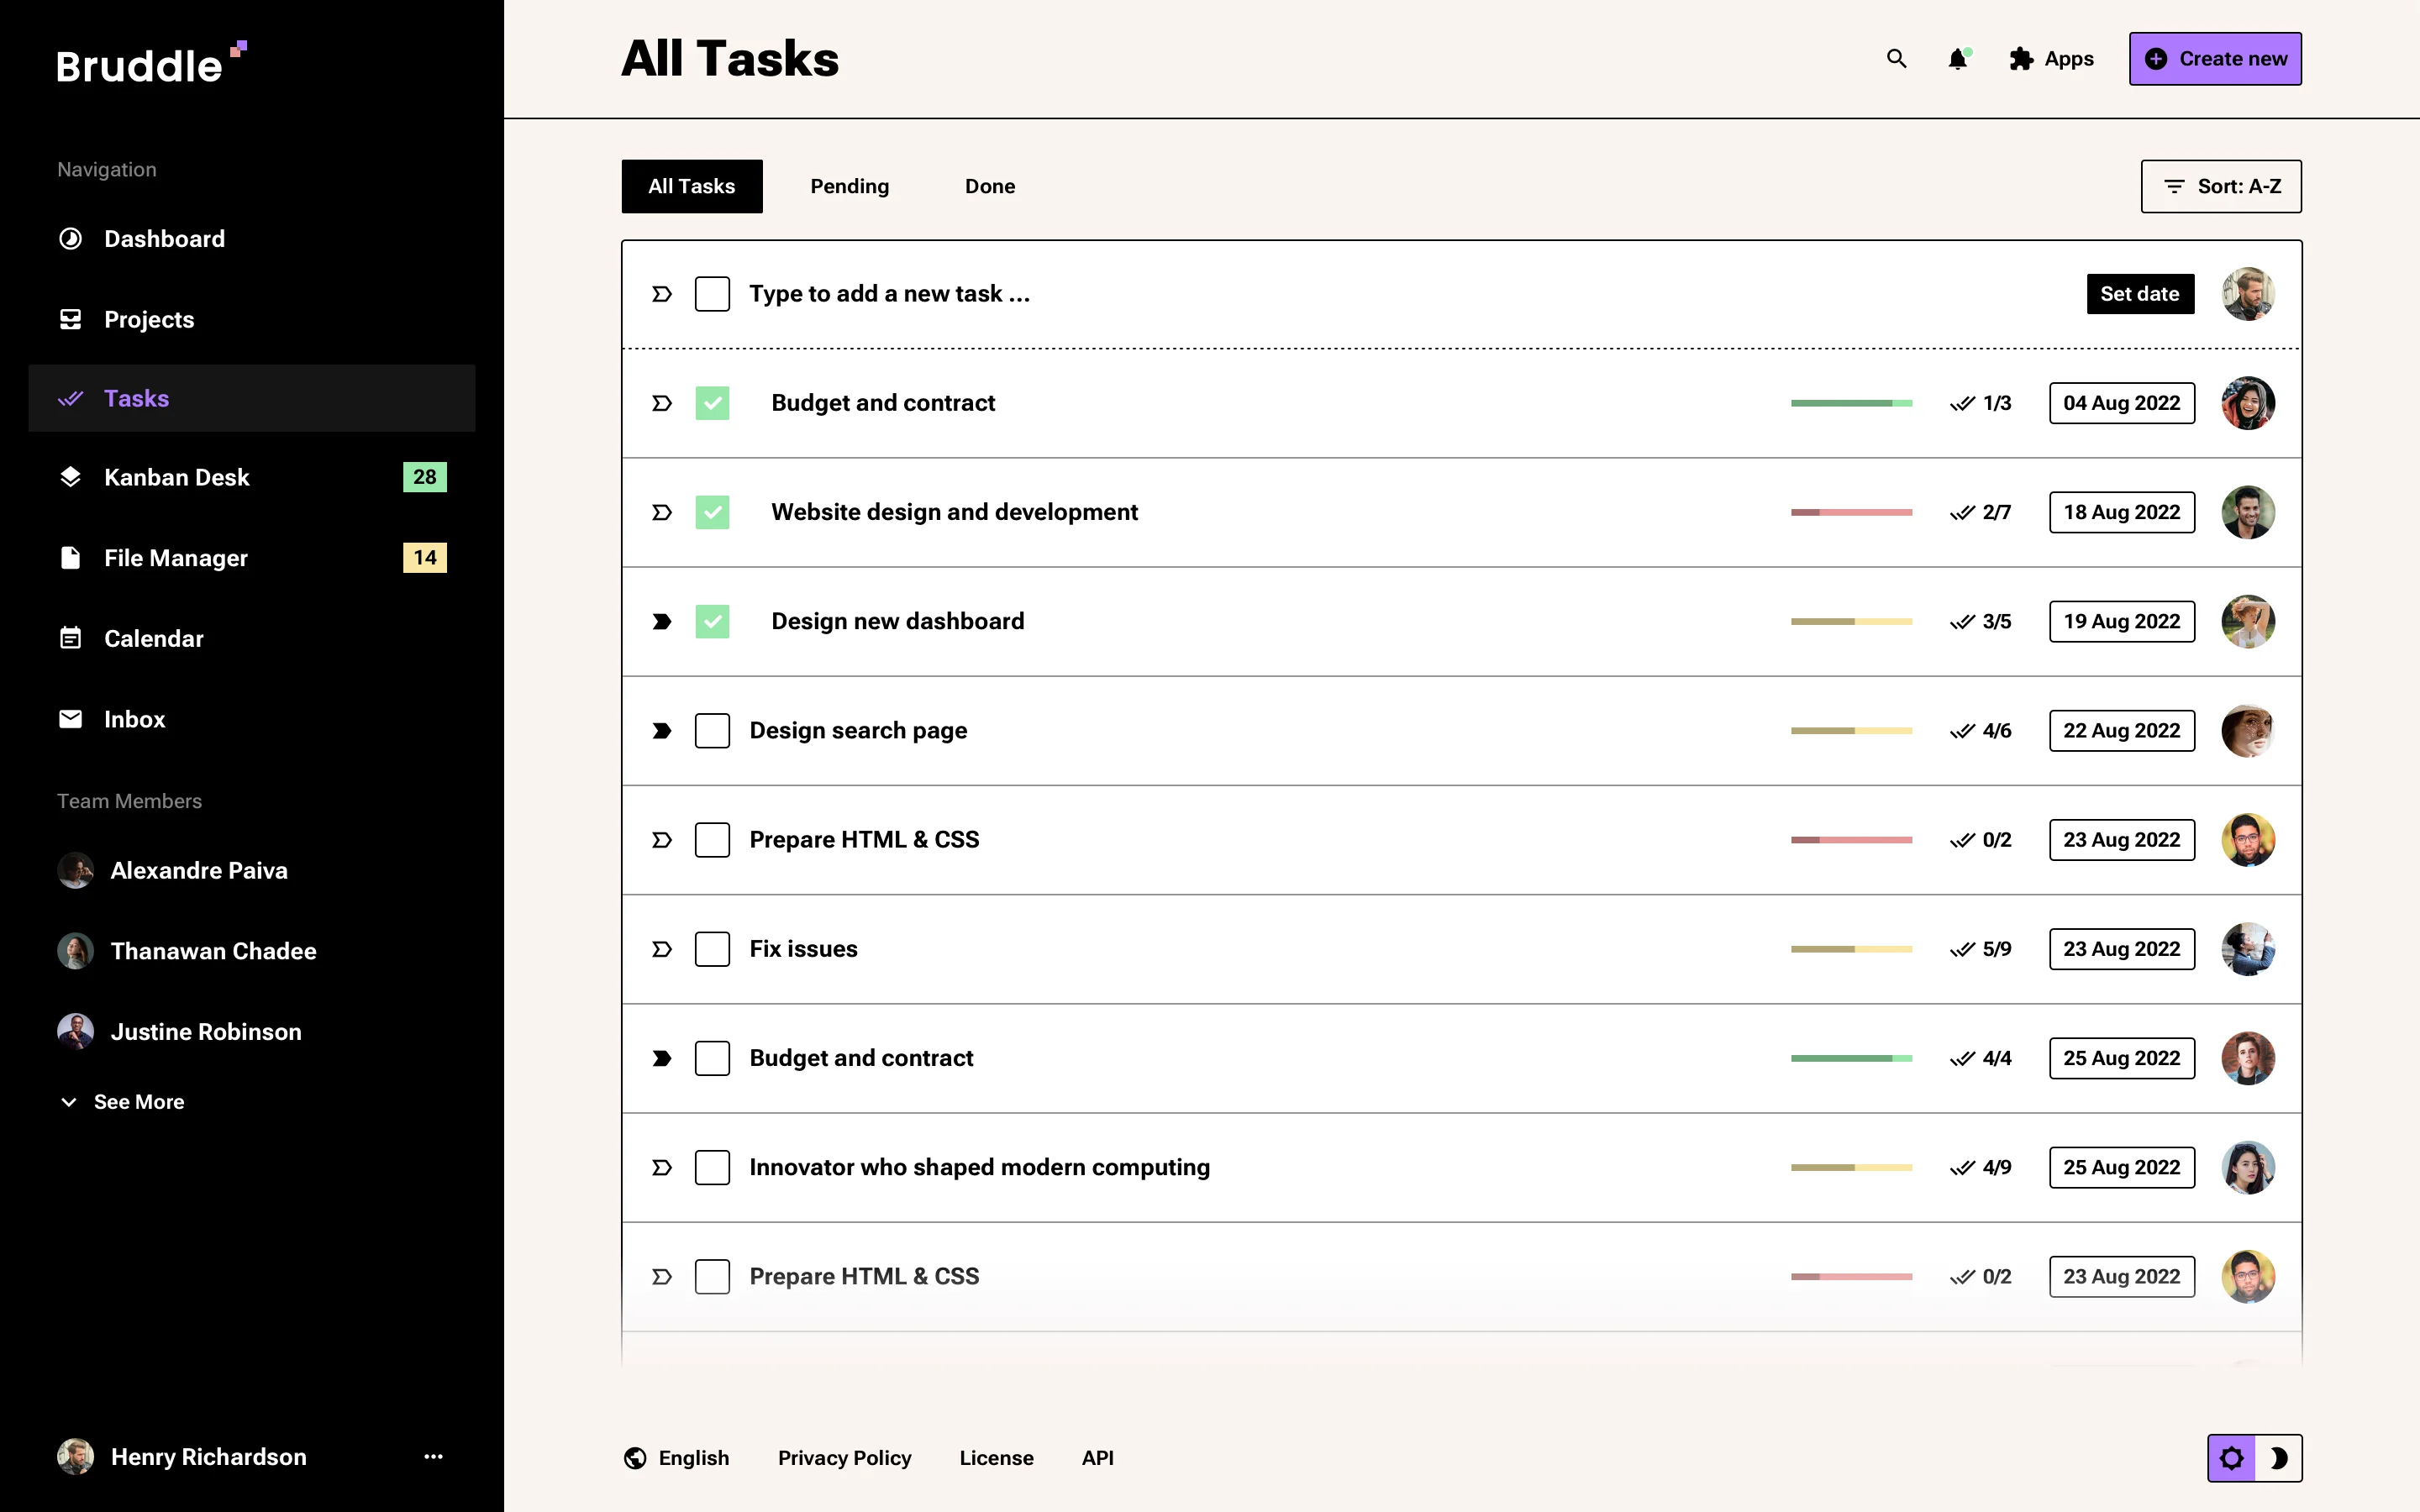Mark Design search page as complete
Screen dimensions: 2420x1512
713,730
